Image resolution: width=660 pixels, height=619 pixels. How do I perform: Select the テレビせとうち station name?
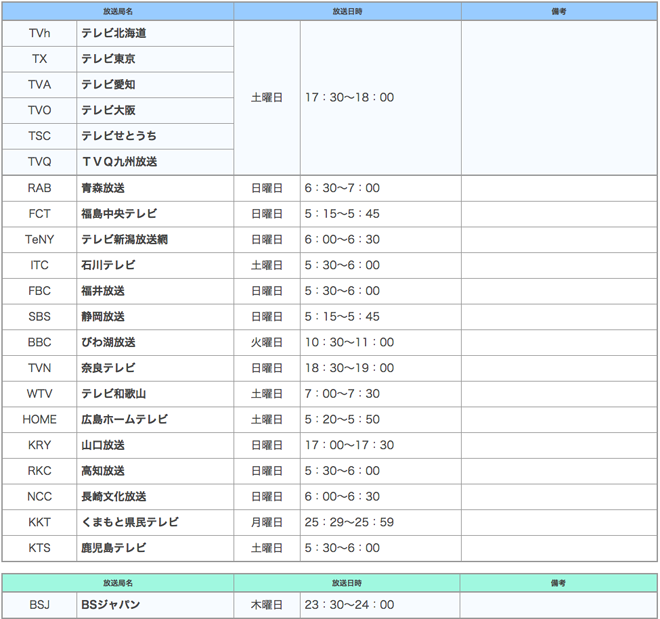pyautogui.click(x=119, y=136)
